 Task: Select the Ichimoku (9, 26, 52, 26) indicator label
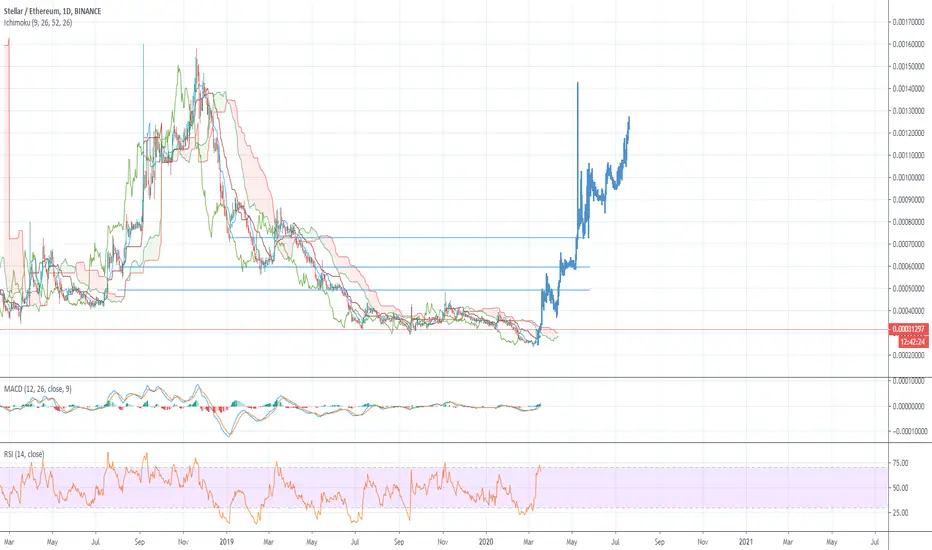pyautogui.click(x=38, y=23)
